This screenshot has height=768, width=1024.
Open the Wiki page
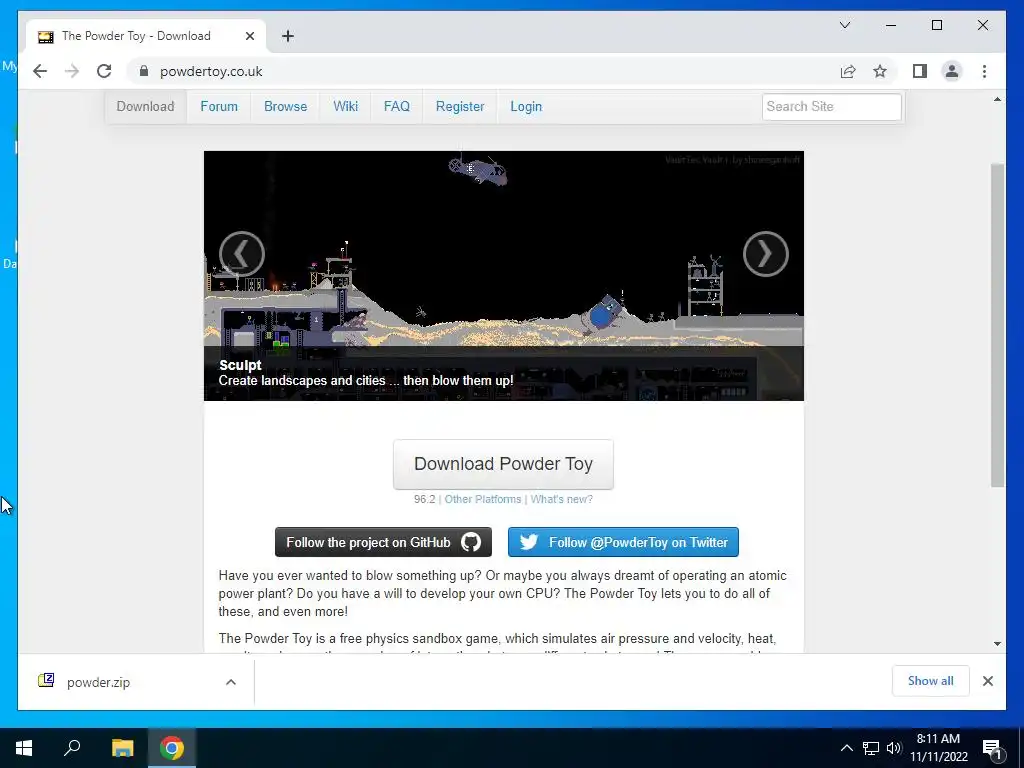click(x=345, y=106)
